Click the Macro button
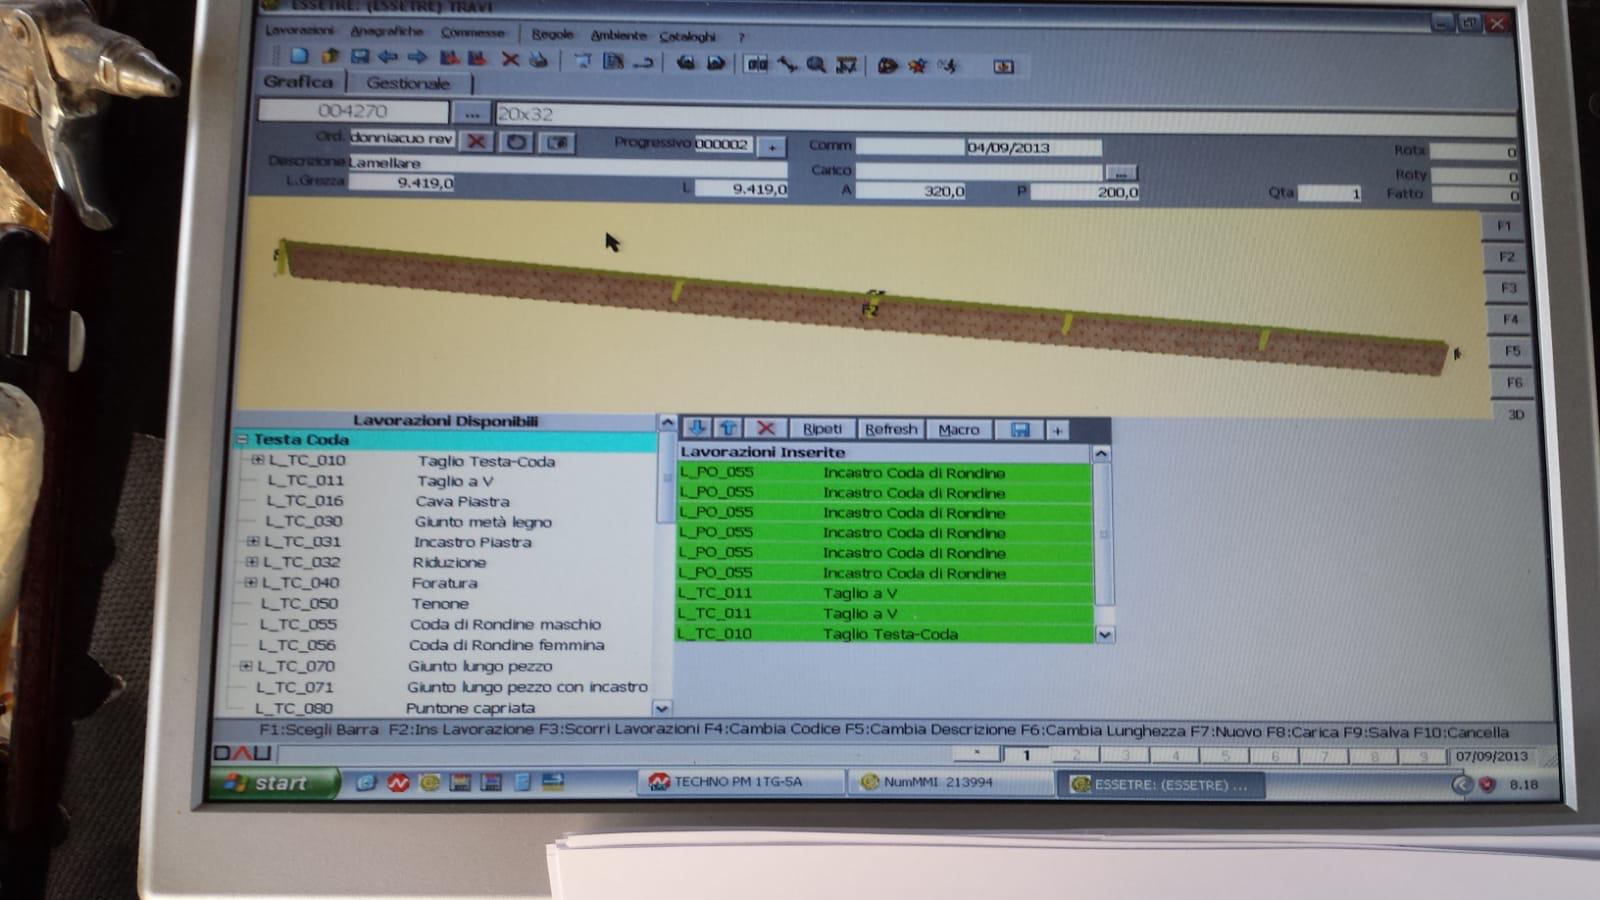This screenshot has width=1600, height=900. 959,430
